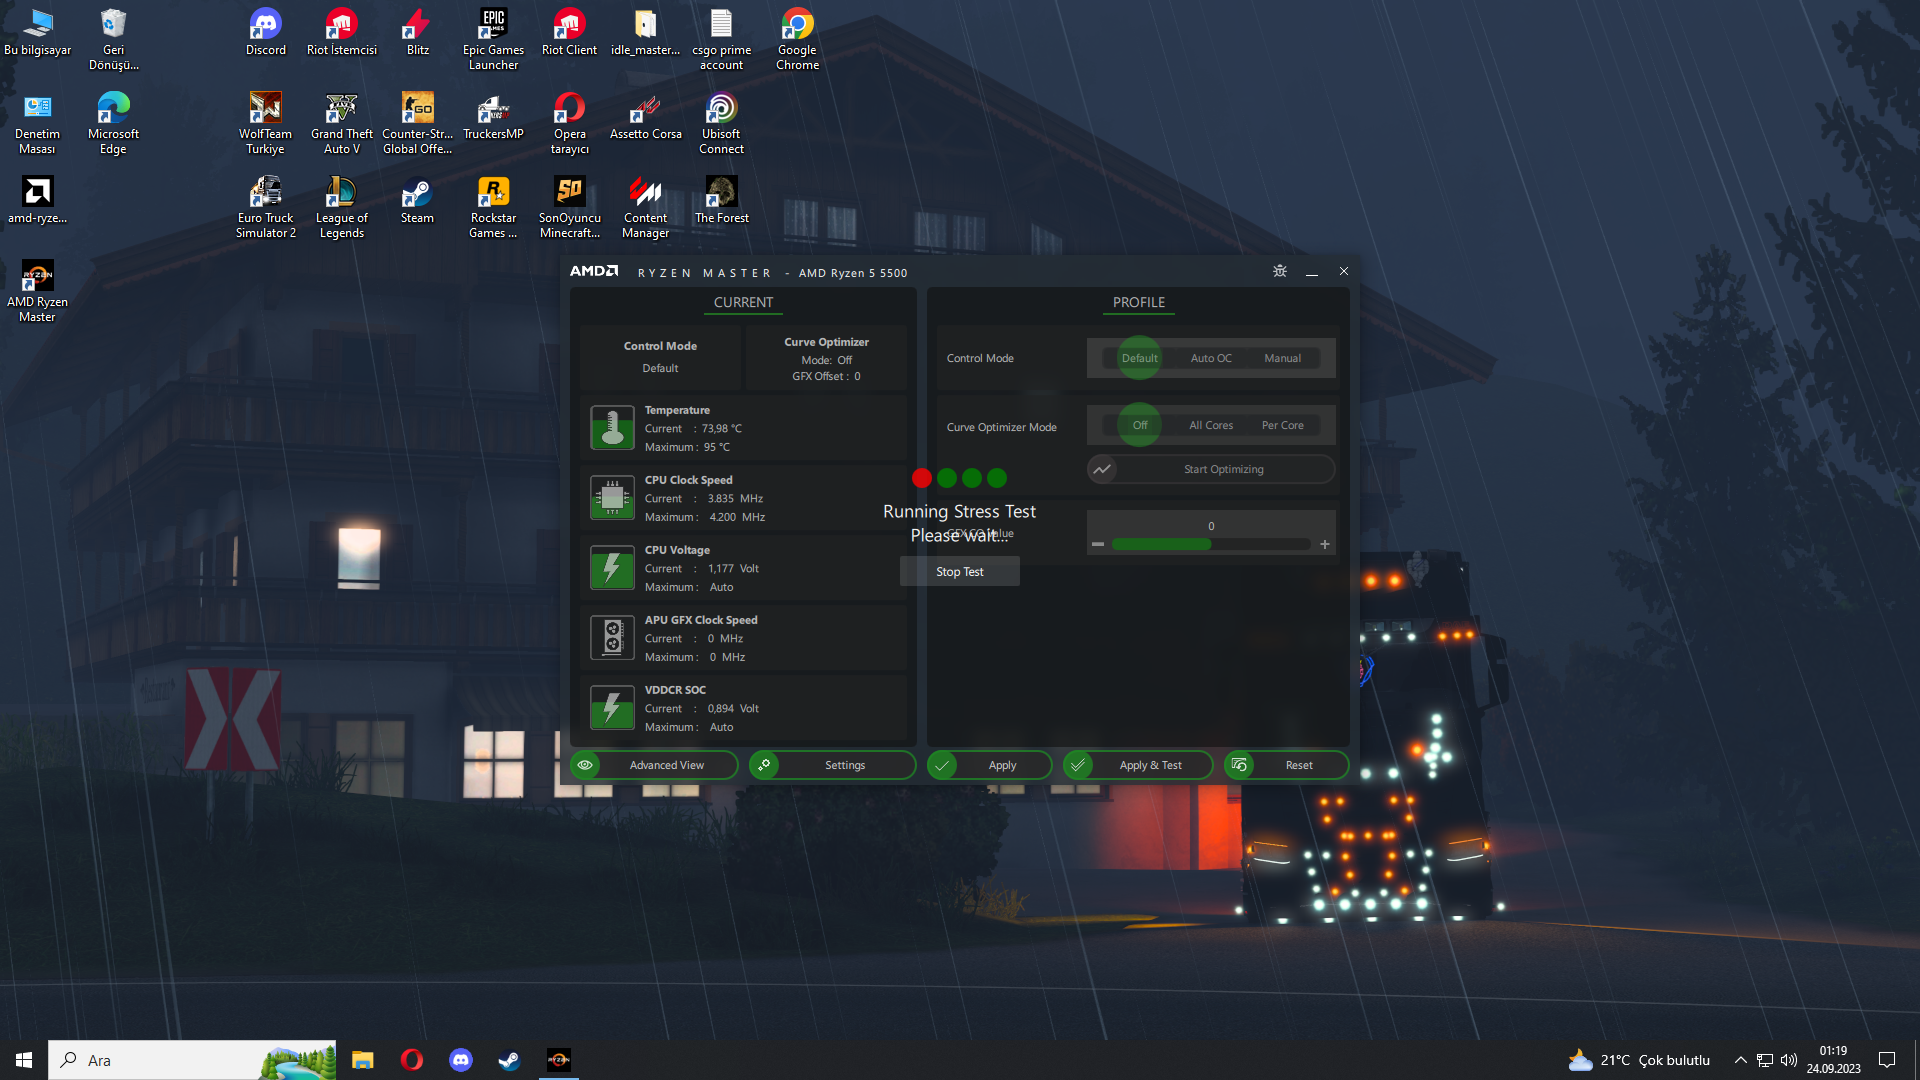
Task: Click plus to increase the slider value
Action: pyautogui.click(x=1325, y=545)
